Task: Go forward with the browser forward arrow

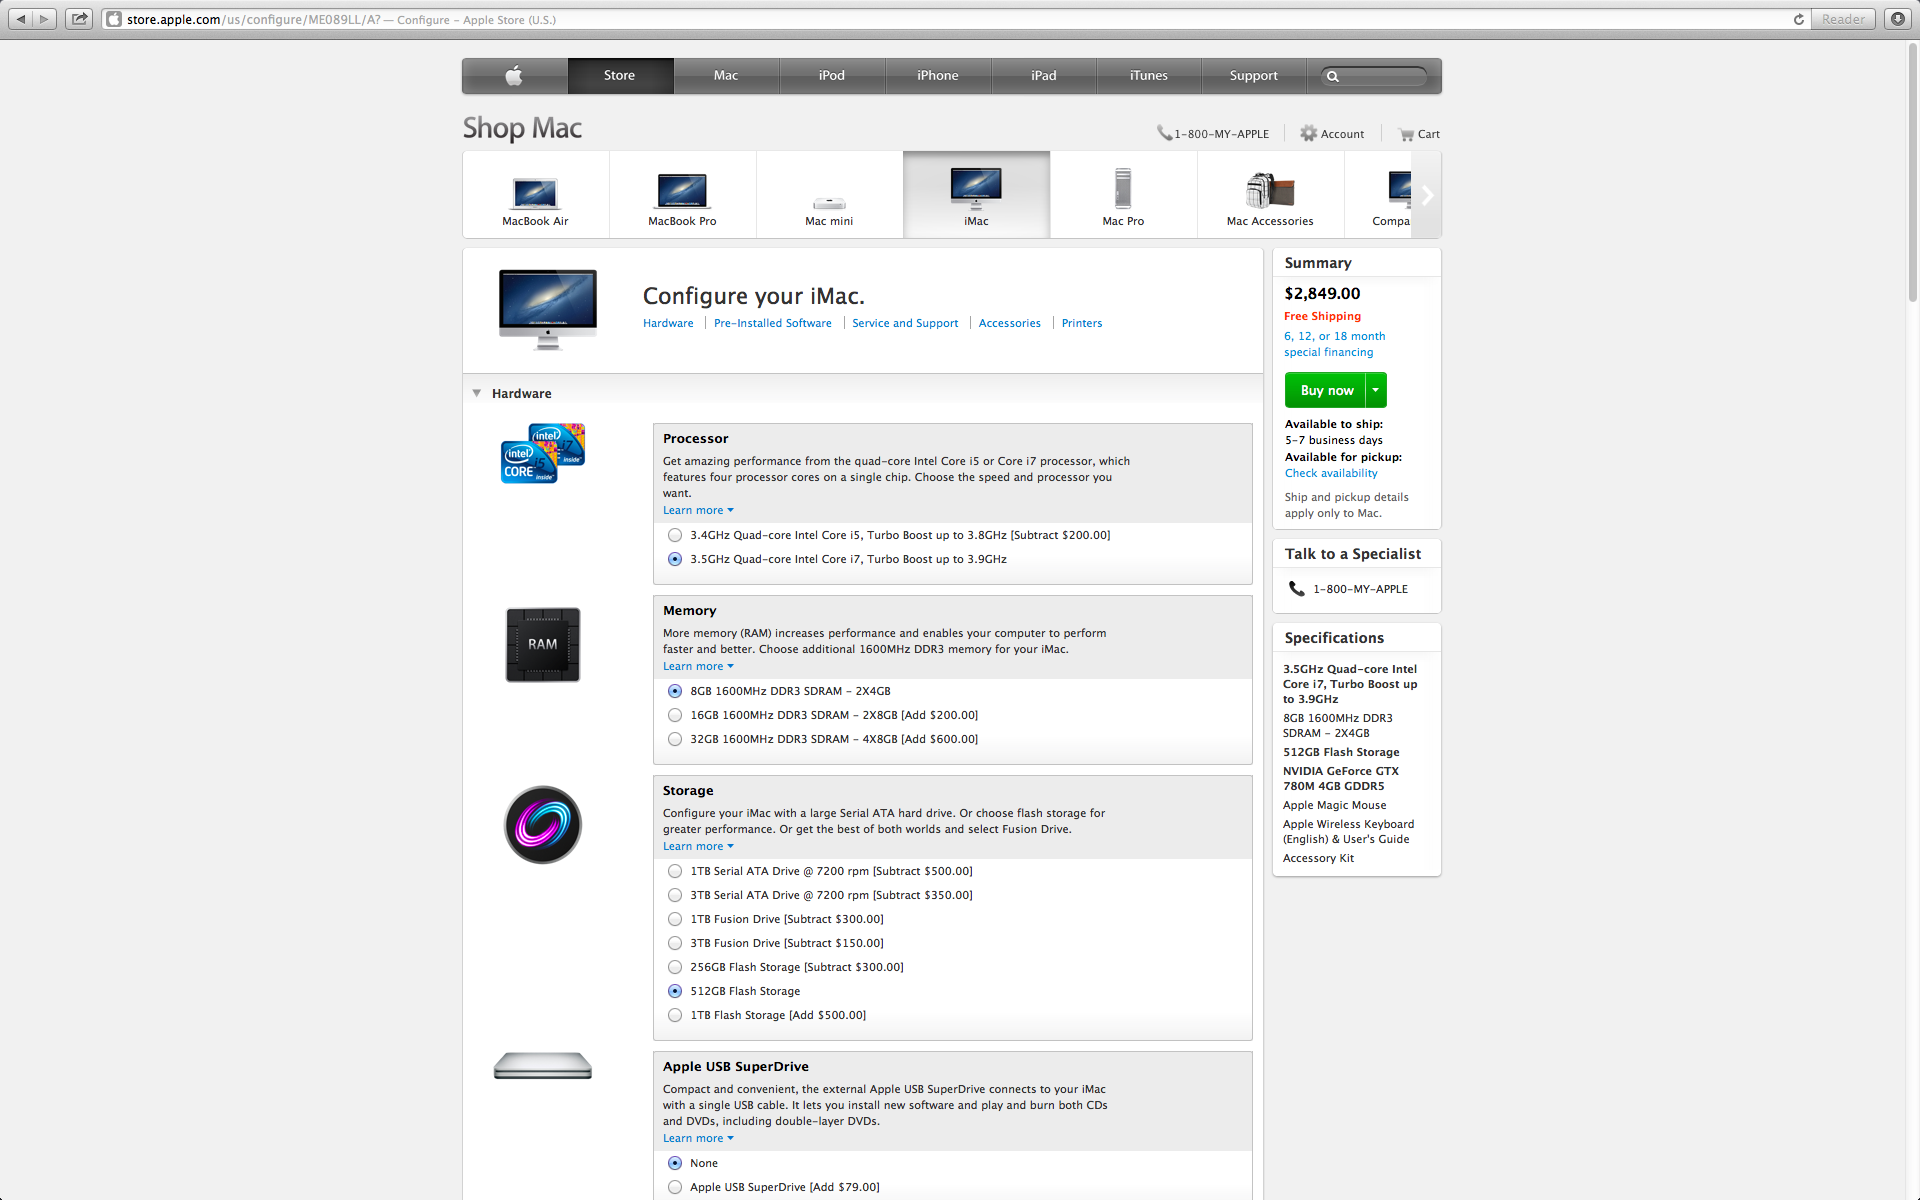Action: [44, 19]
